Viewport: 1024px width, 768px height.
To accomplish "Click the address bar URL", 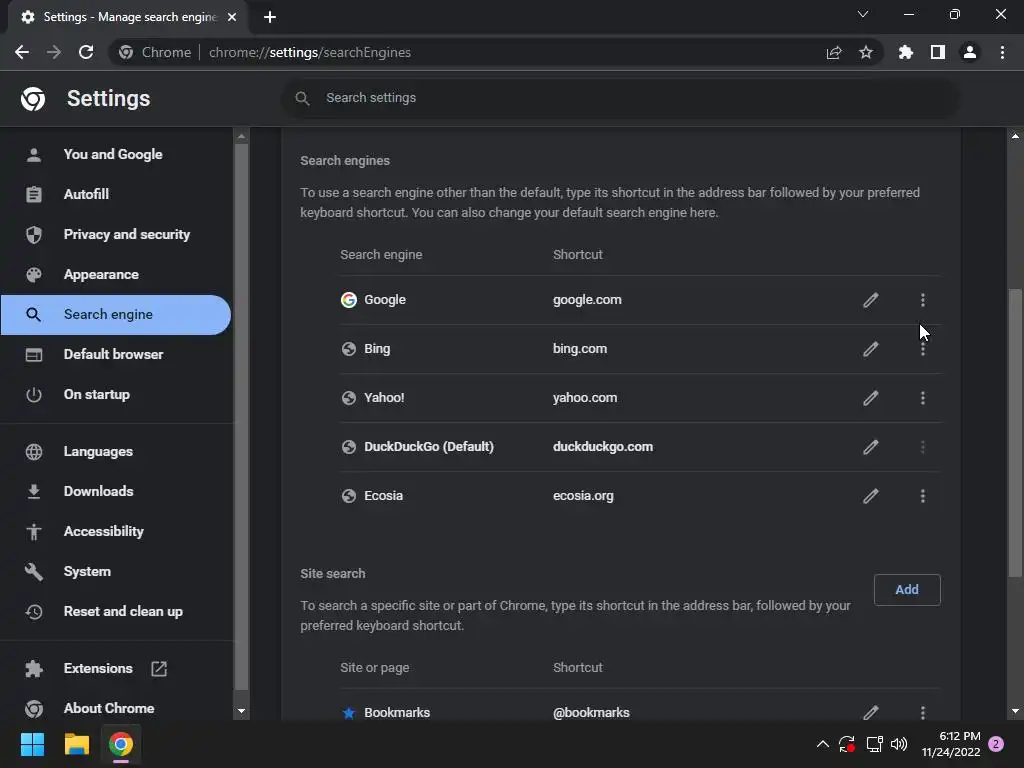I will [x=310, y=52].
